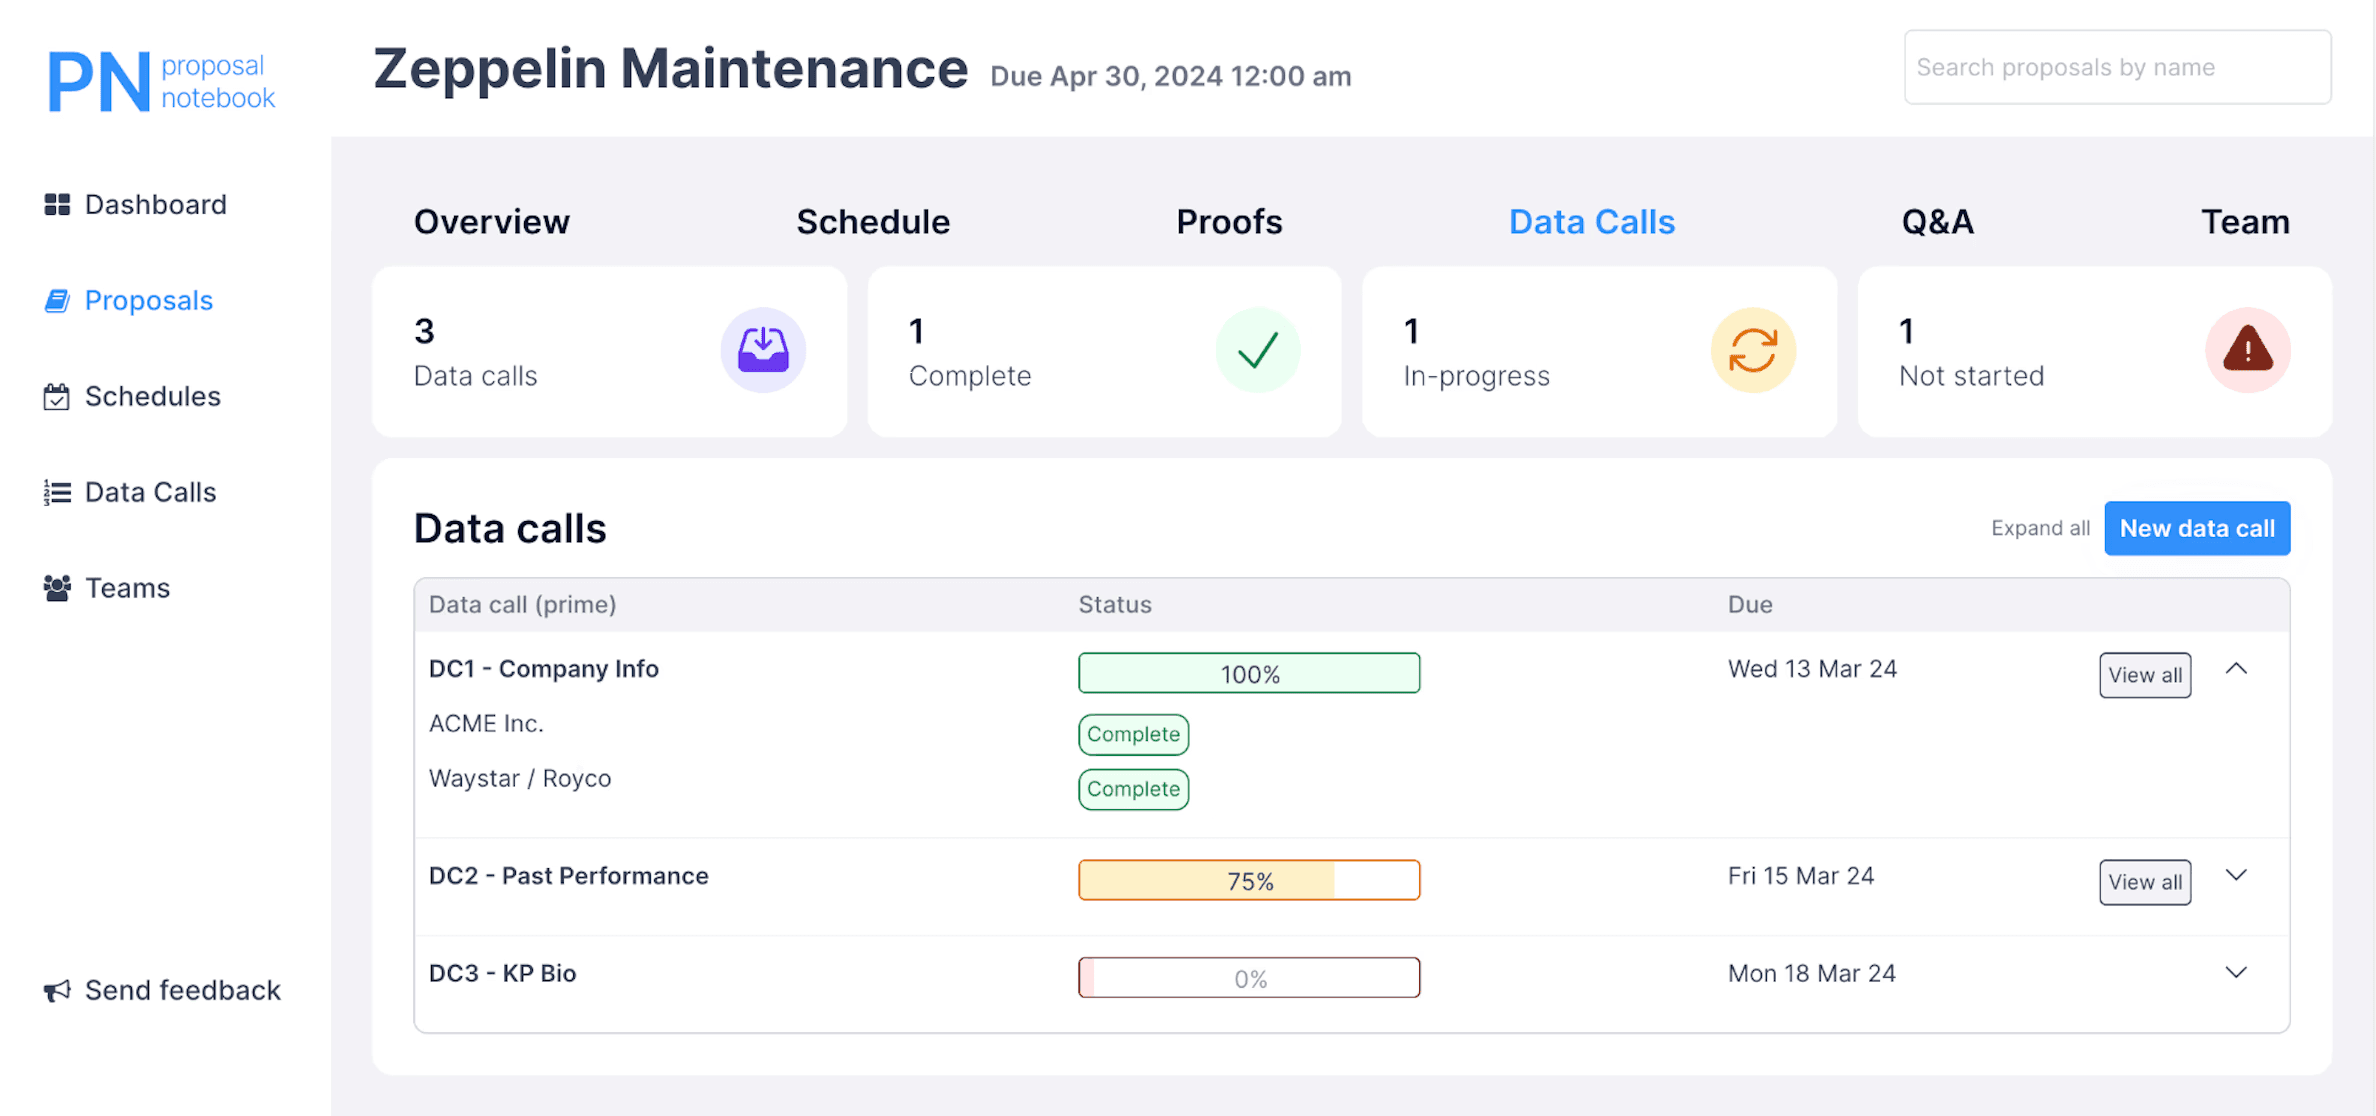Expand the DC2 - Past Performance row
This screenshot has width=2376, height=1116.
2236,876
